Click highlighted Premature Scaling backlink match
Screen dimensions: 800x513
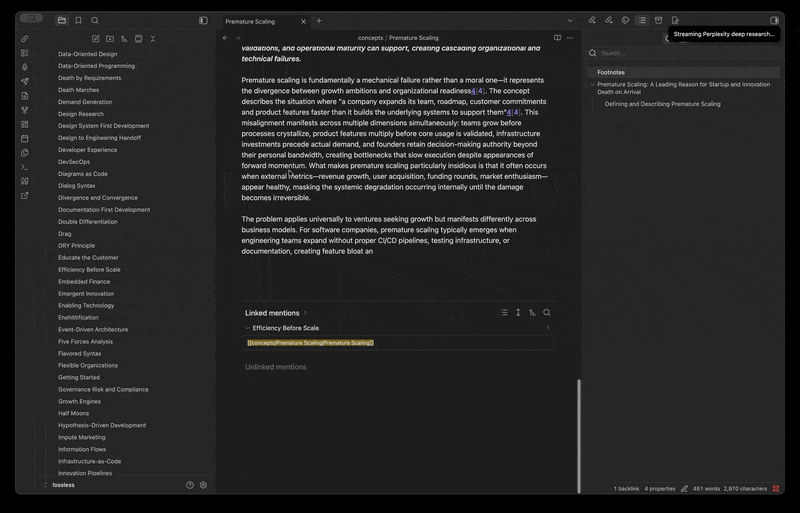(x=310, y=343)
